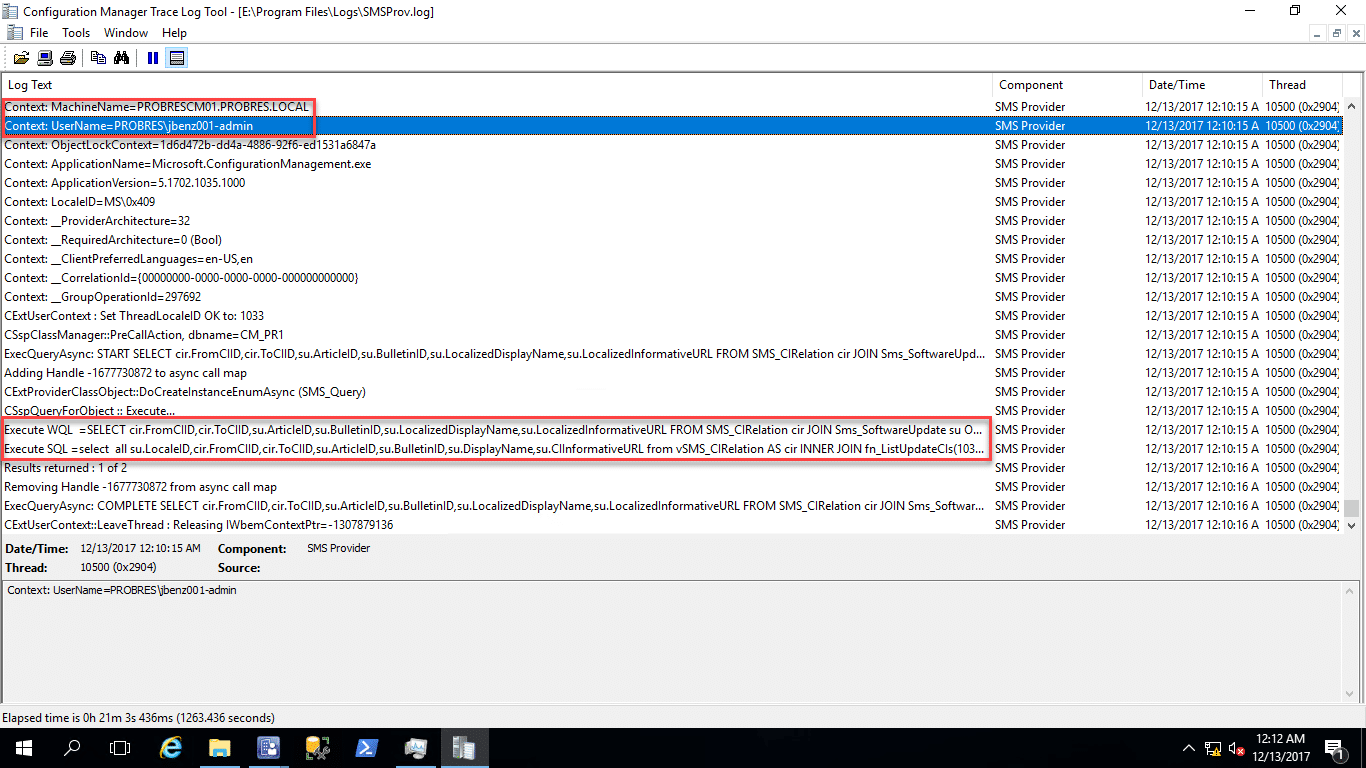Open the File menu

pyautogui.click(x=38, y=33)
